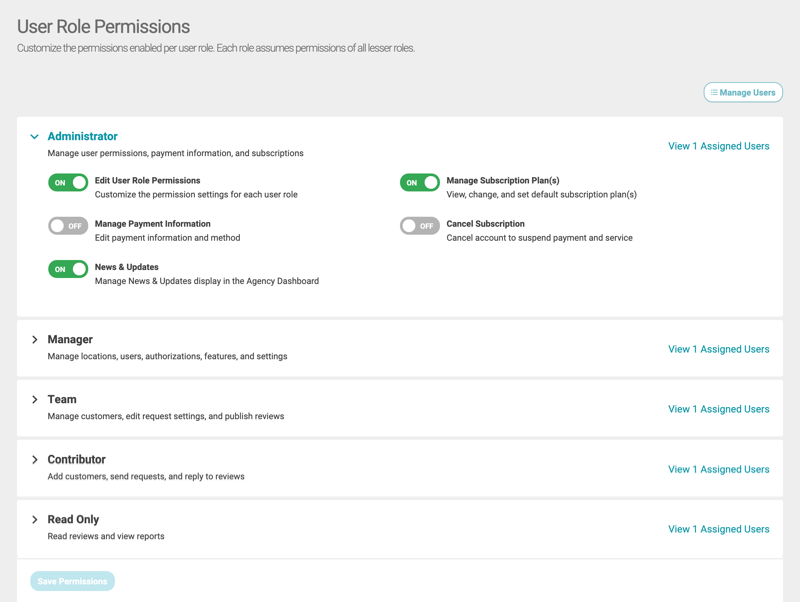
Task: Turn off News & Updates toggle
Action: (68, 269)
